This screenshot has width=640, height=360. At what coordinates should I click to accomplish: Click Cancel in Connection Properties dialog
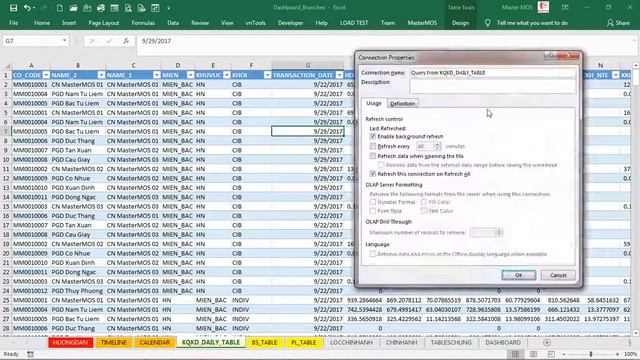[558, 275]
